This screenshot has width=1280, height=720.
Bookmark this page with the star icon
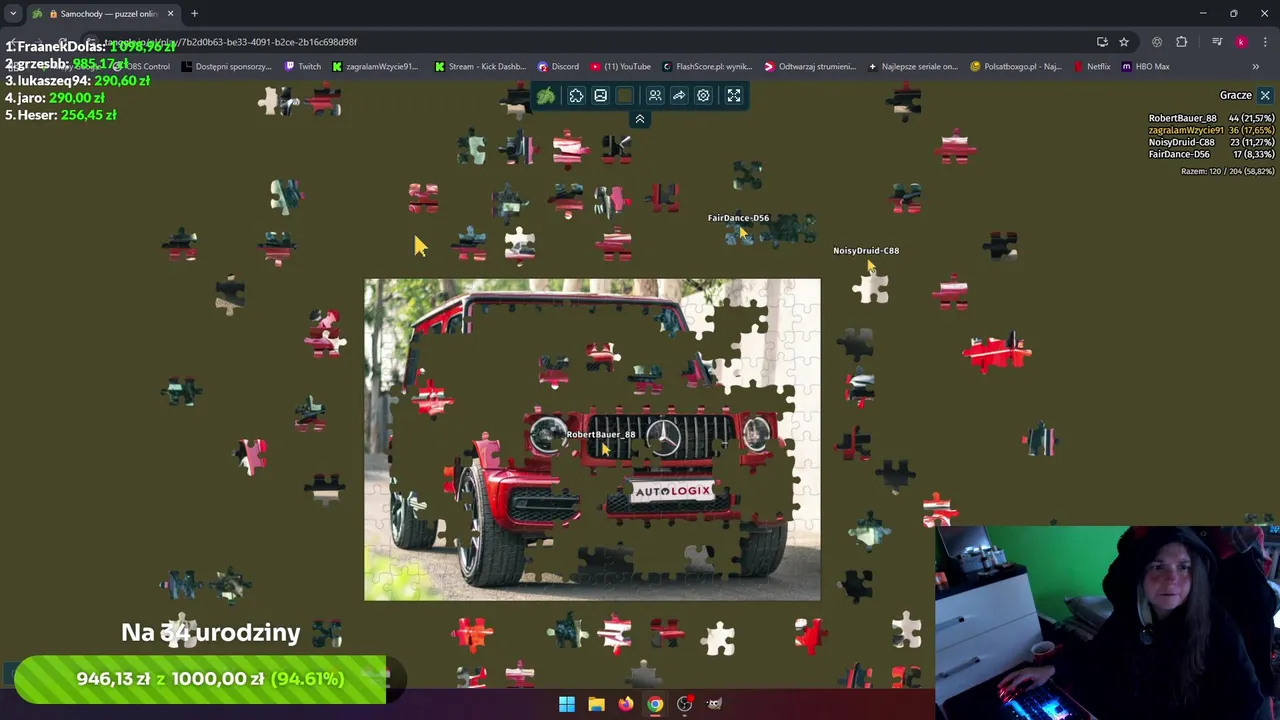pos(1124,42)
